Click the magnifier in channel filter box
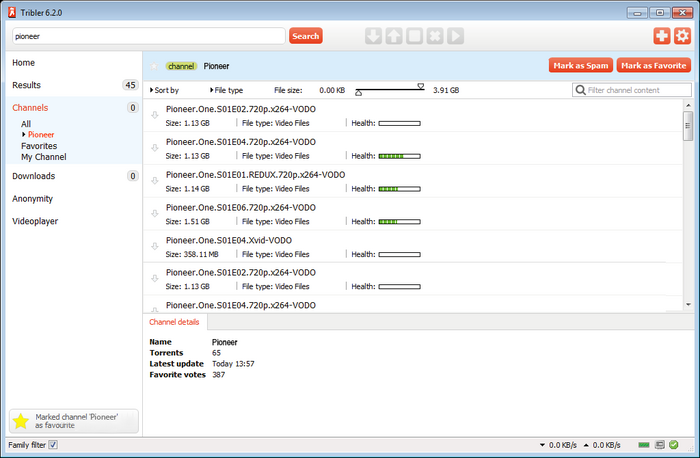 pyautogui.click(x=580, y=90)
